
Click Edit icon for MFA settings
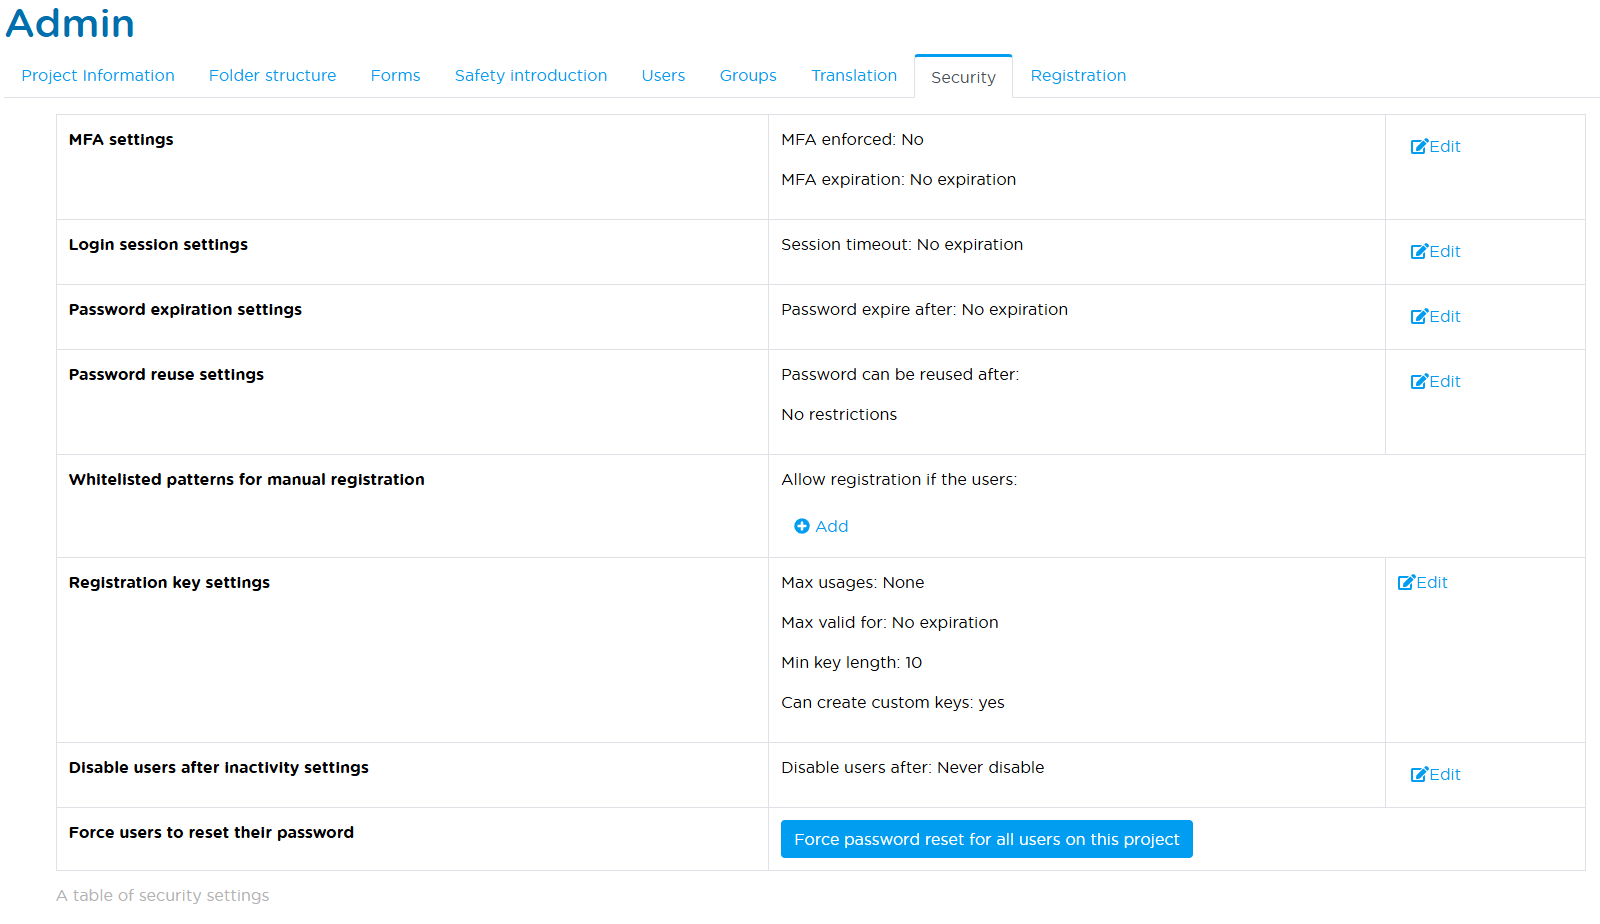tap(1419, 147)
